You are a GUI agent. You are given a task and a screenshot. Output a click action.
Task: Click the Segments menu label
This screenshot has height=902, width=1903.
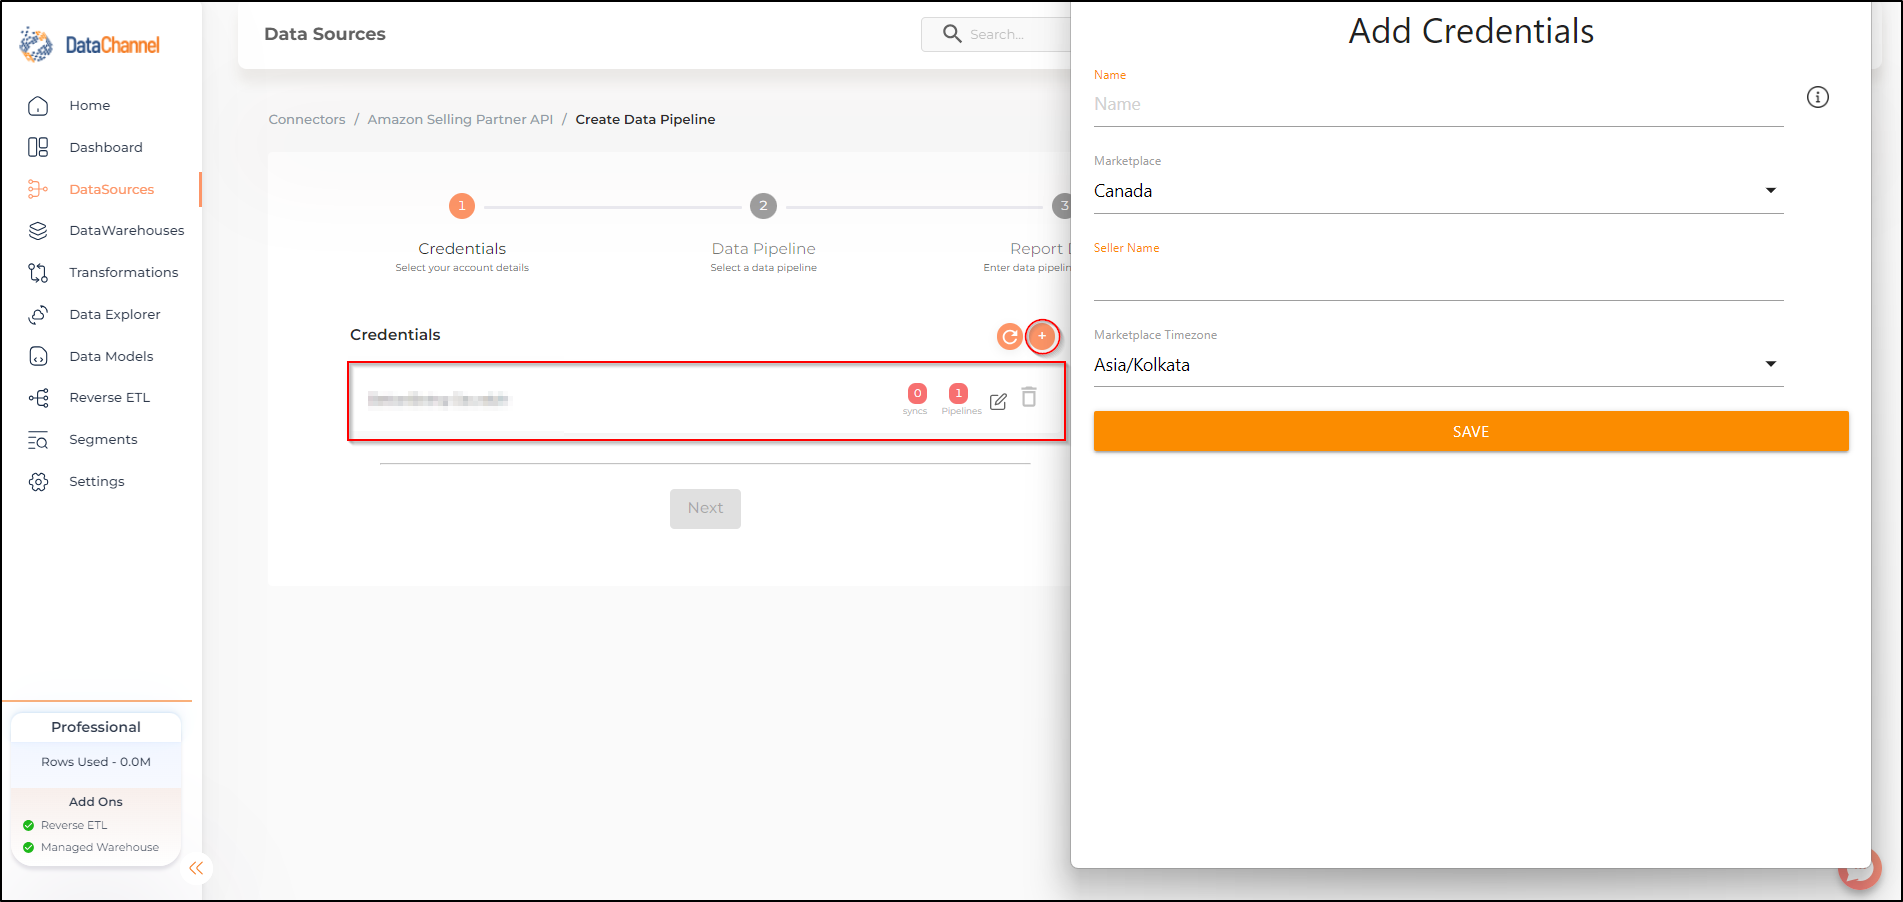103,440
